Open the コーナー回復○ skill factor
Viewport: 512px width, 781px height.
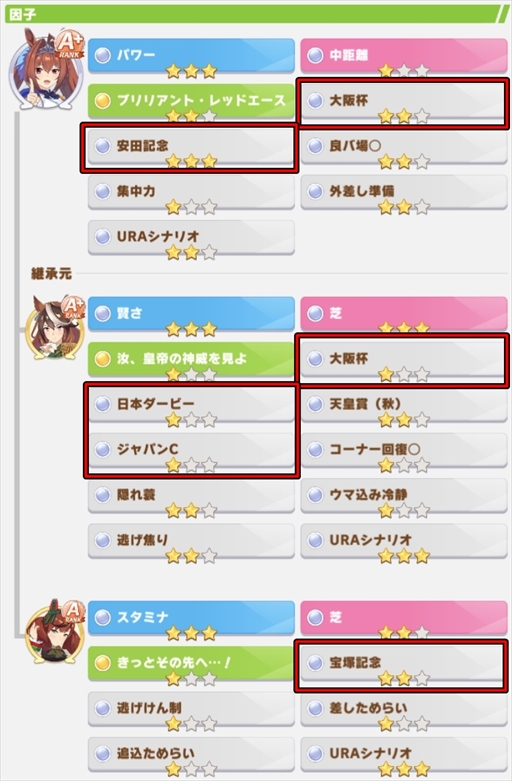pyautogui.click(x=403, y=452)
